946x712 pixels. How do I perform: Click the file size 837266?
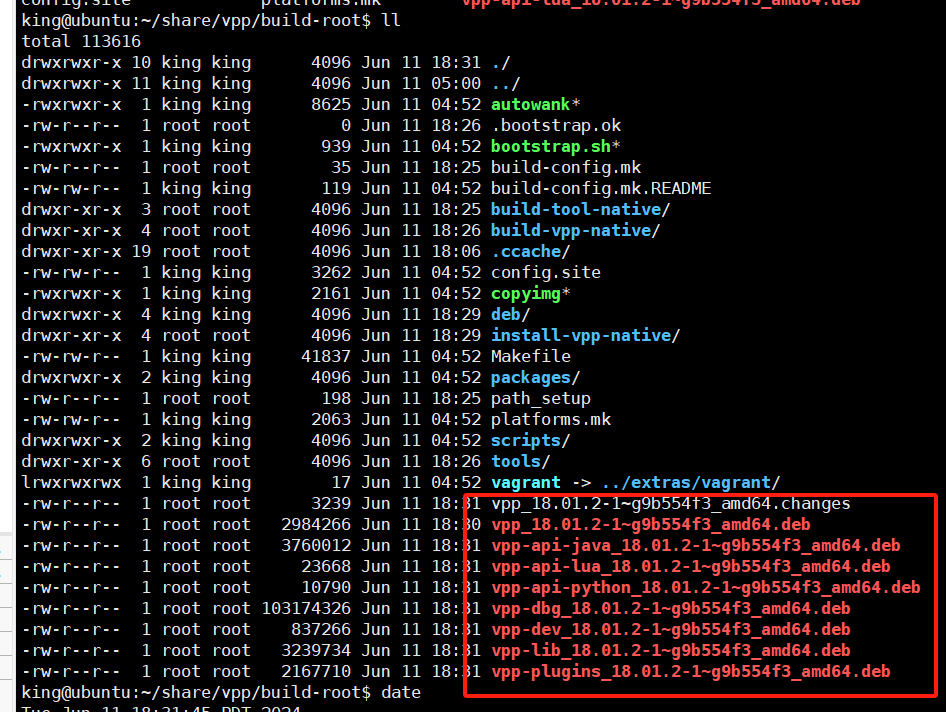[x=321, y=630]
